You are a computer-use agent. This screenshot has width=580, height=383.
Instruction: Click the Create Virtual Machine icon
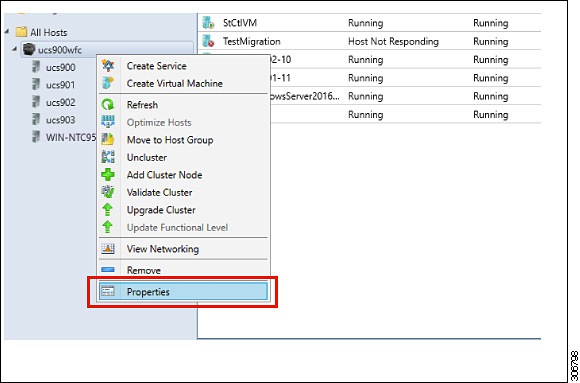point(108,83)
